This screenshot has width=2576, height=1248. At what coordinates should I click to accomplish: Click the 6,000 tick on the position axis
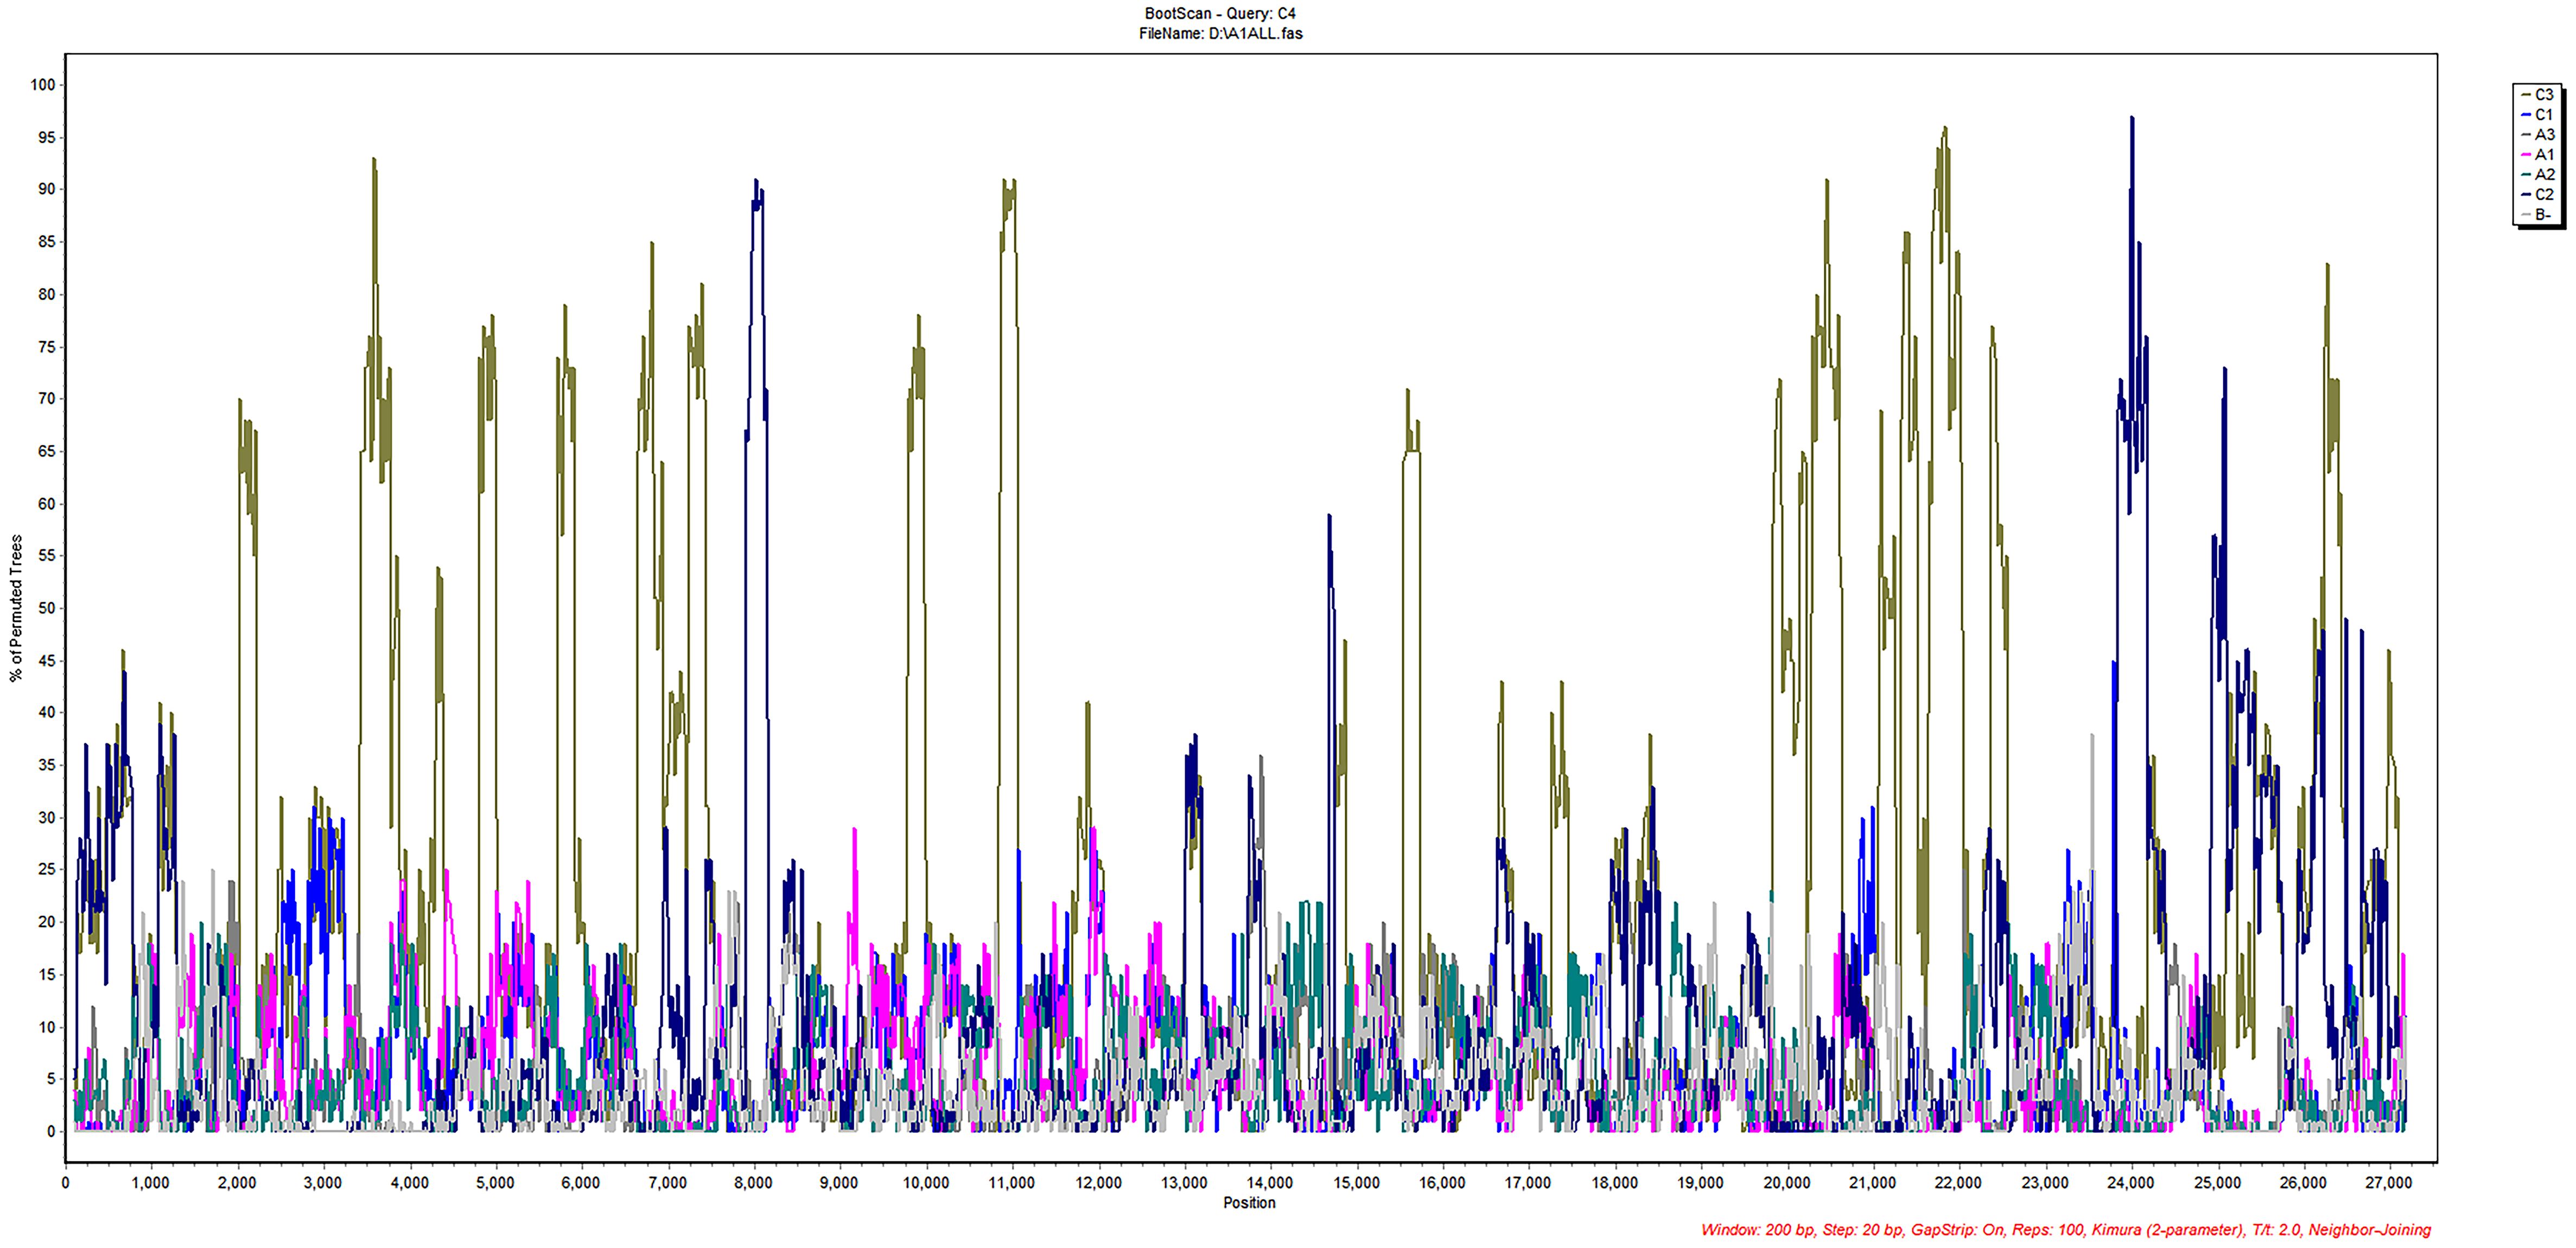coord(581,1183)
